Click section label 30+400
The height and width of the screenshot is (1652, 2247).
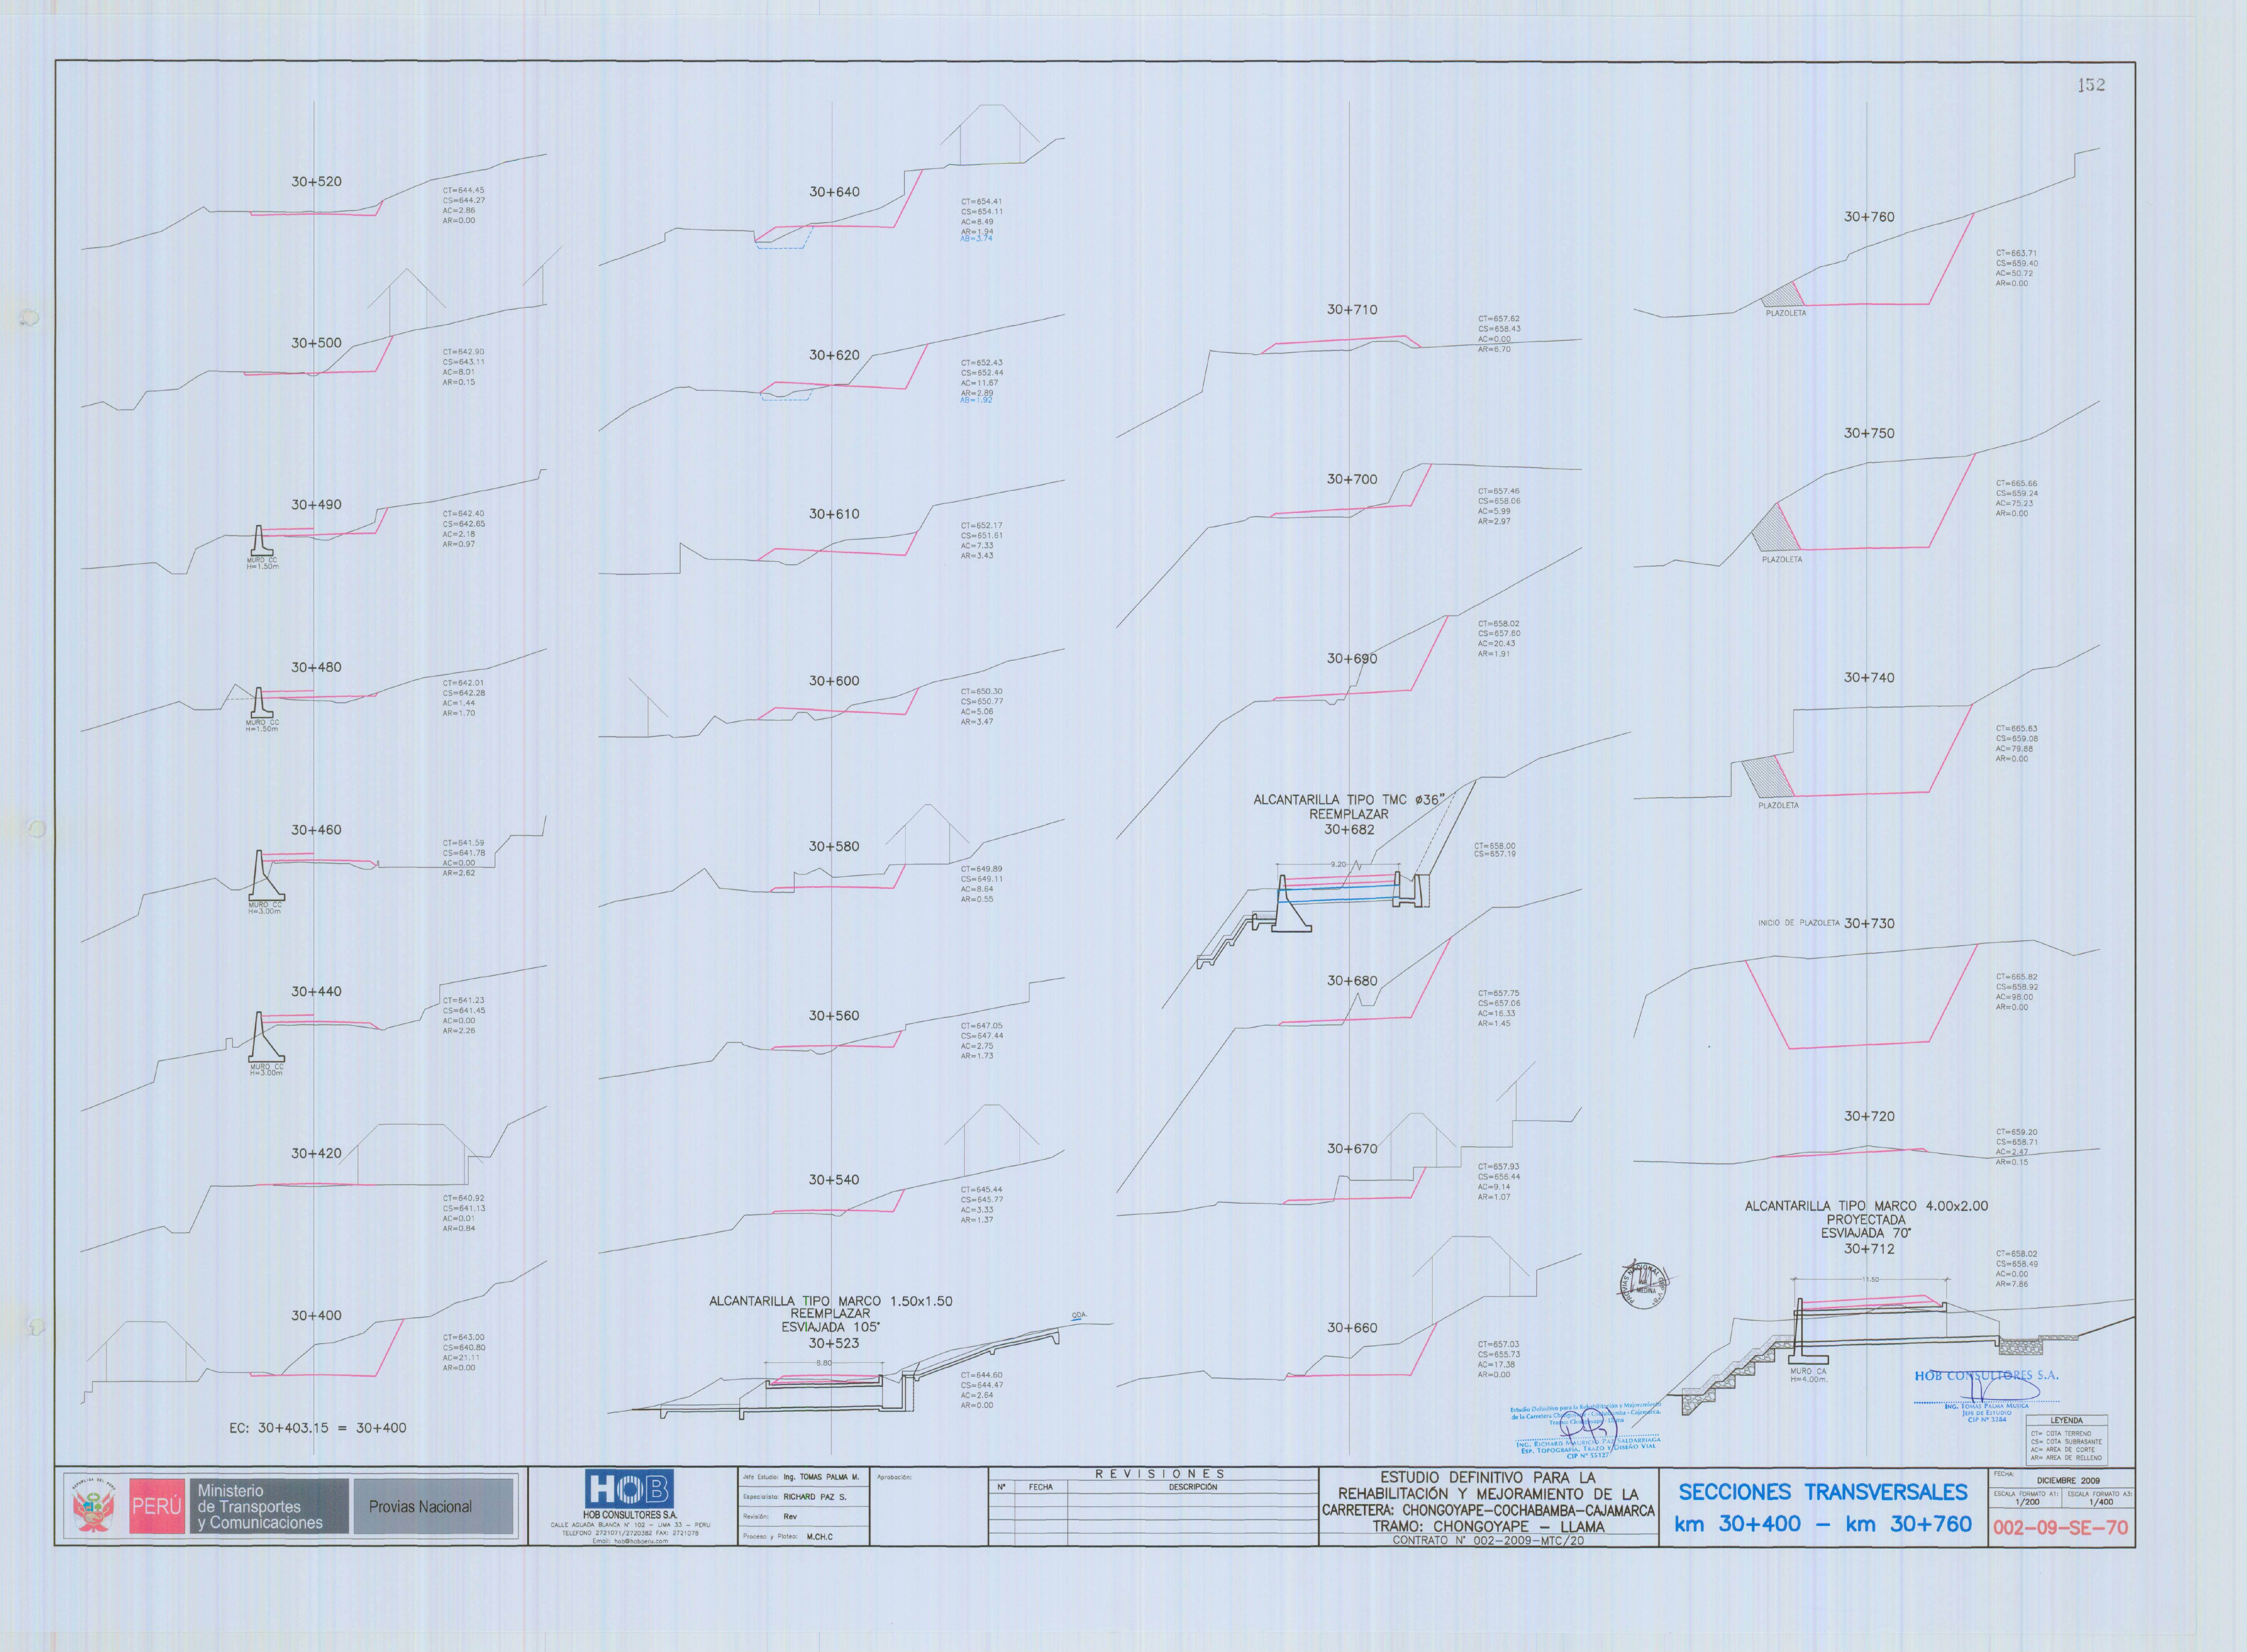tap(316, 1316)
